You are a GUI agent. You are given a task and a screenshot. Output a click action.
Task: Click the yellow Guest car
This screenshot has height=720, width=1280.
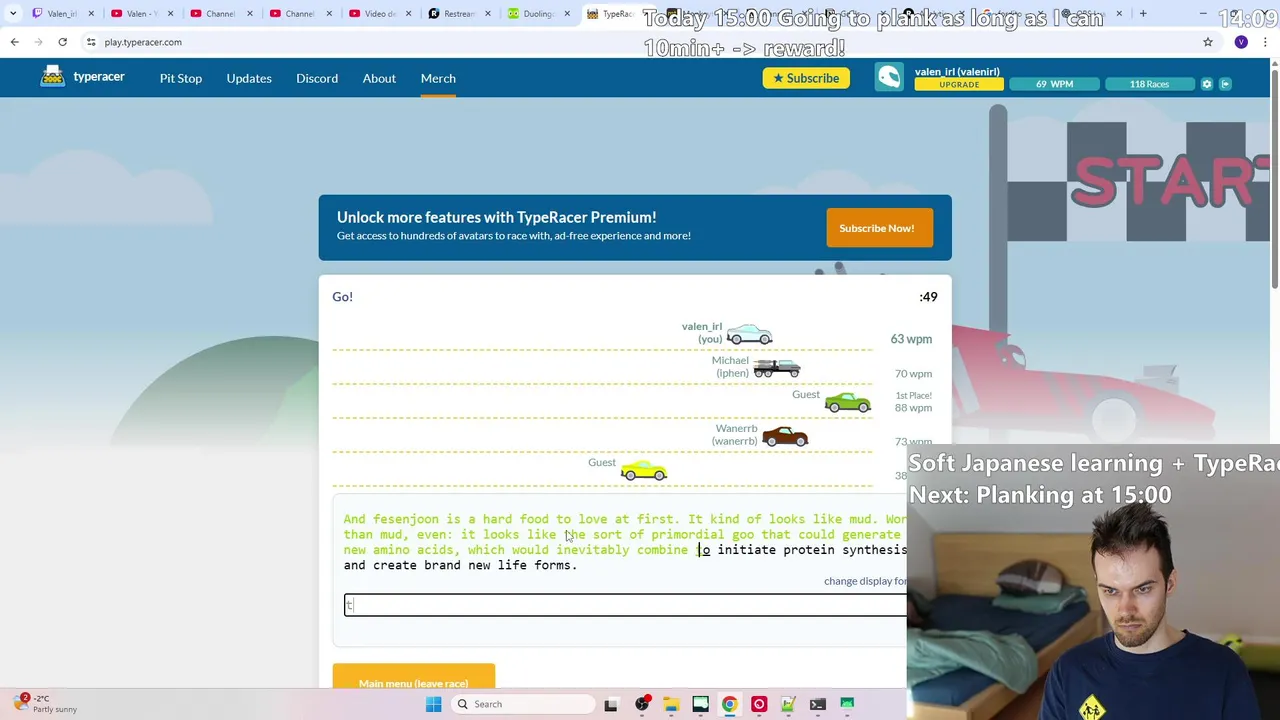pyautogui.click(x=643, y=470)
